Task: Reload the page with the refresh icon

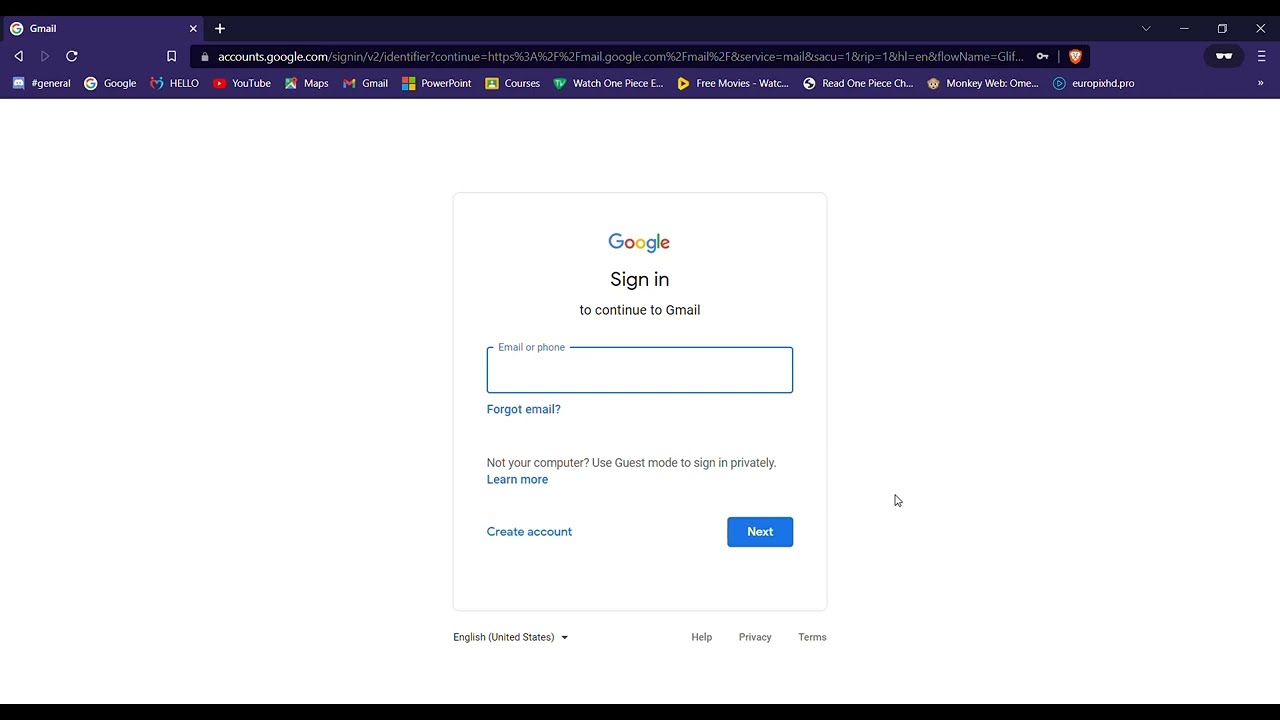Action: [x=72, y=57]
